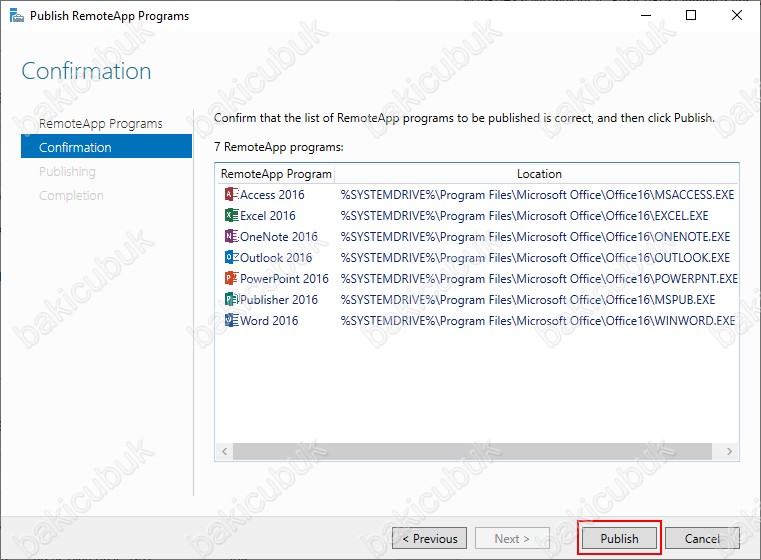Select the OneNote 2016 name text
The width and height of the screenshot is (761, 560).
pyautogui.click(x=279, y=236)
